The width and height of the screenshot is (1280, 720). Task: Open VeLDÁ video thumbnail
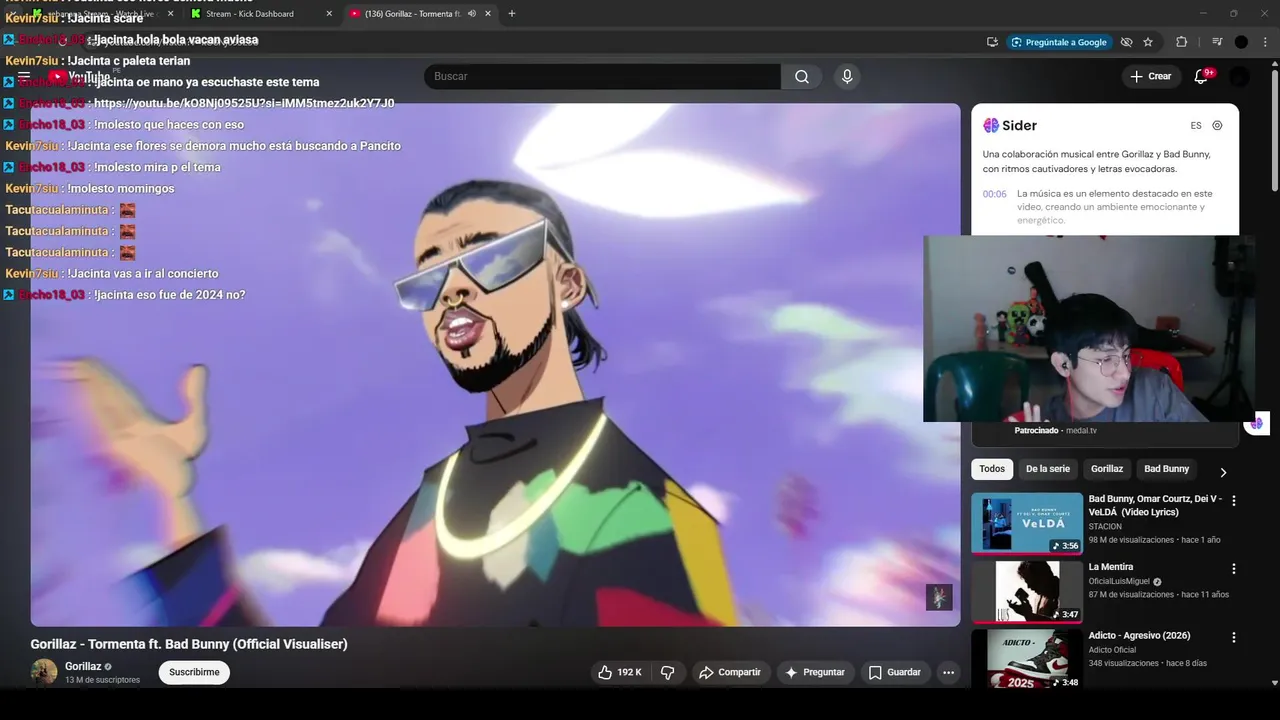1027,523
